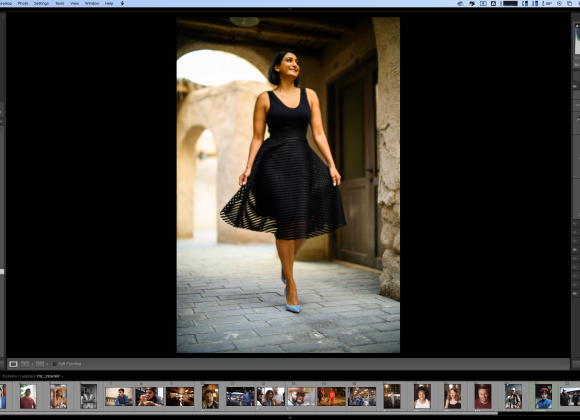Select thumbnail 11 of blue street scene

click(x=240, y=397)
